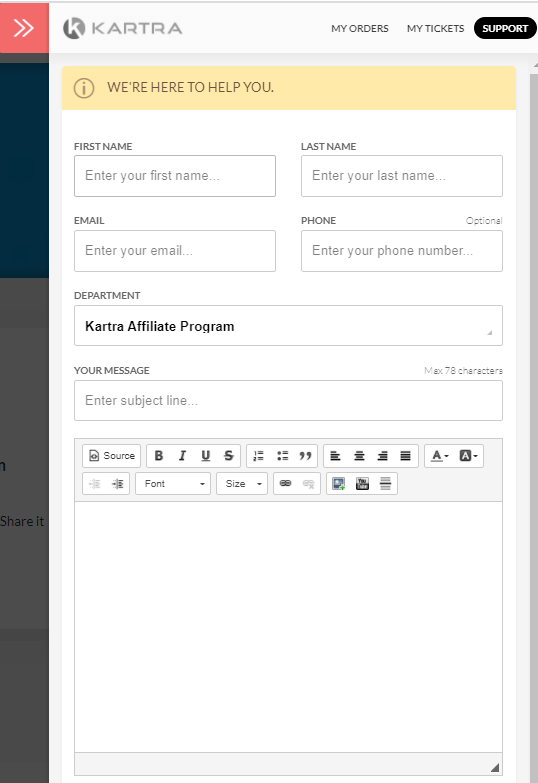Embed a YouTube video
This screenshot has width=538, height=783.
[x=362, y=483]
